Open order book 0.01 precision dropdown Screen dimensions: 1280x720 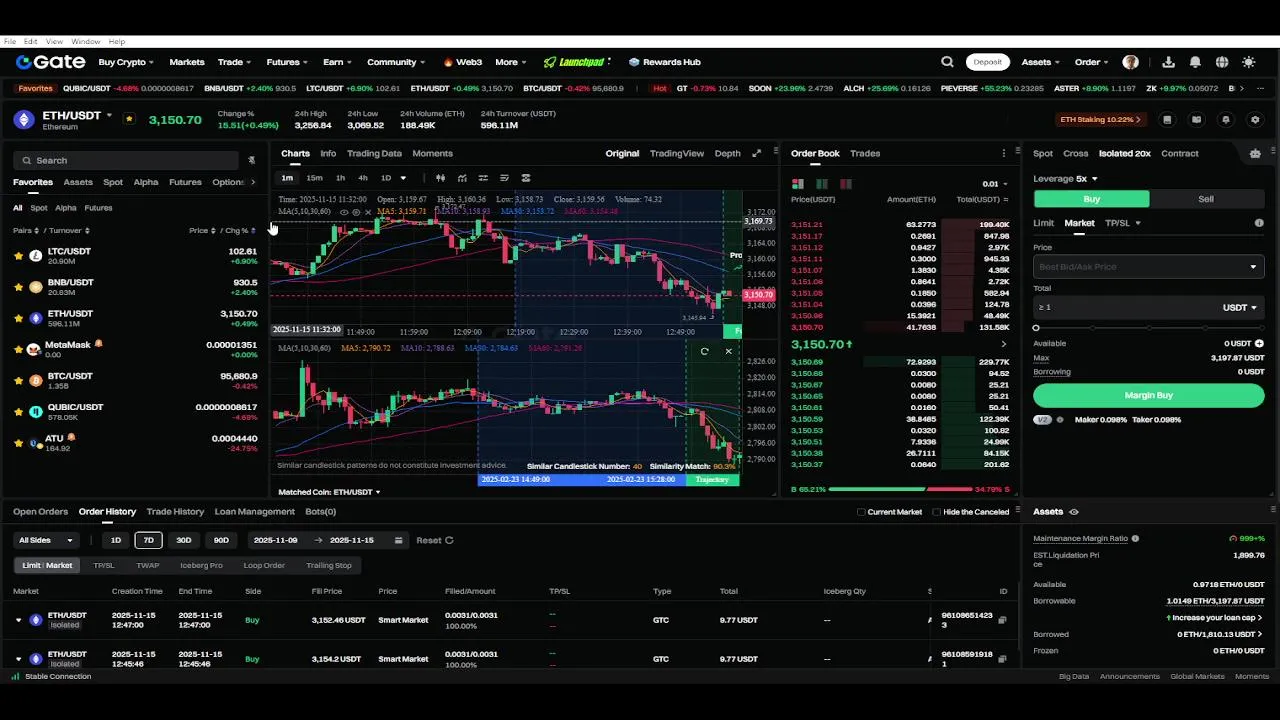tap(994, 184)
